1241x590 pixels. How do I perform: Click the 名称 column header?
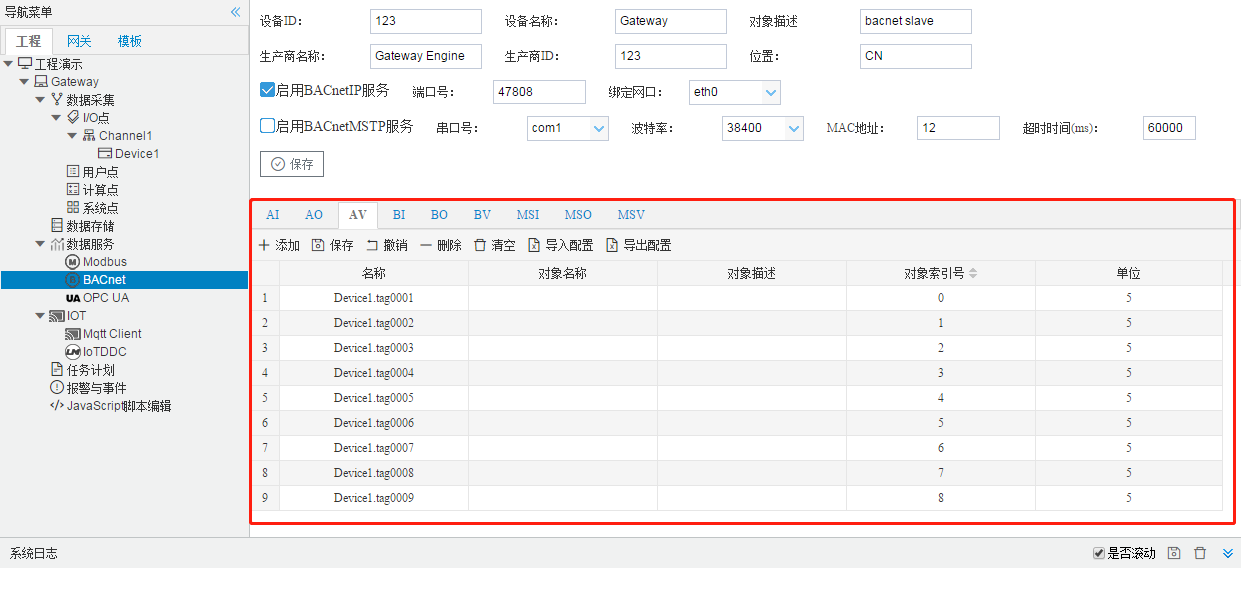coord(374,273)
